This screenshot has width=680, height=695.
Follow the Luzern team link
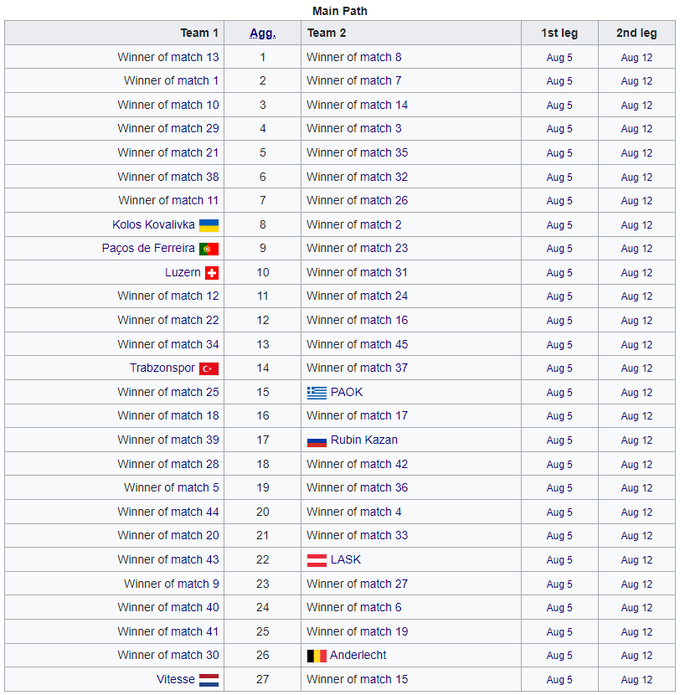pyautogui.click(x=183, y=273)
